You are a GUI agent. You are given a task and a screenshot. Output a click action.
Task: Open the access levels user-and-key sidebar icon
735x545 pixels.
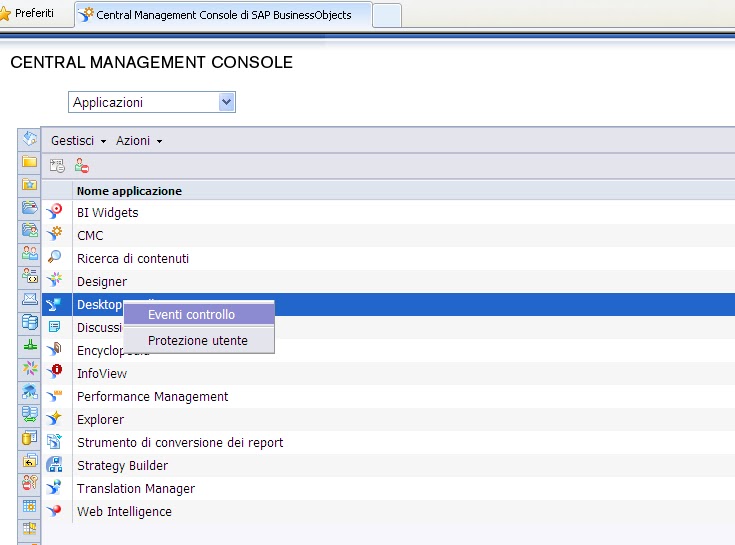pos(30,483)
